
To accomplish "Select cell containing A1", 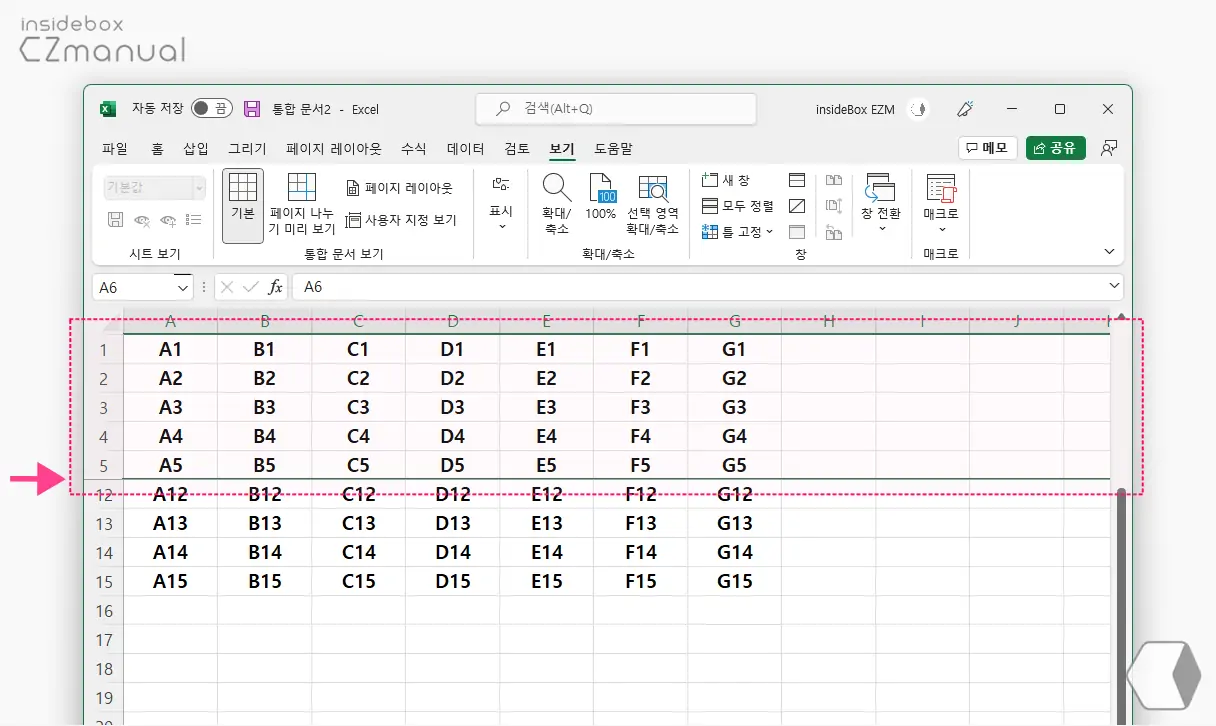I will (x=170, y=349).
